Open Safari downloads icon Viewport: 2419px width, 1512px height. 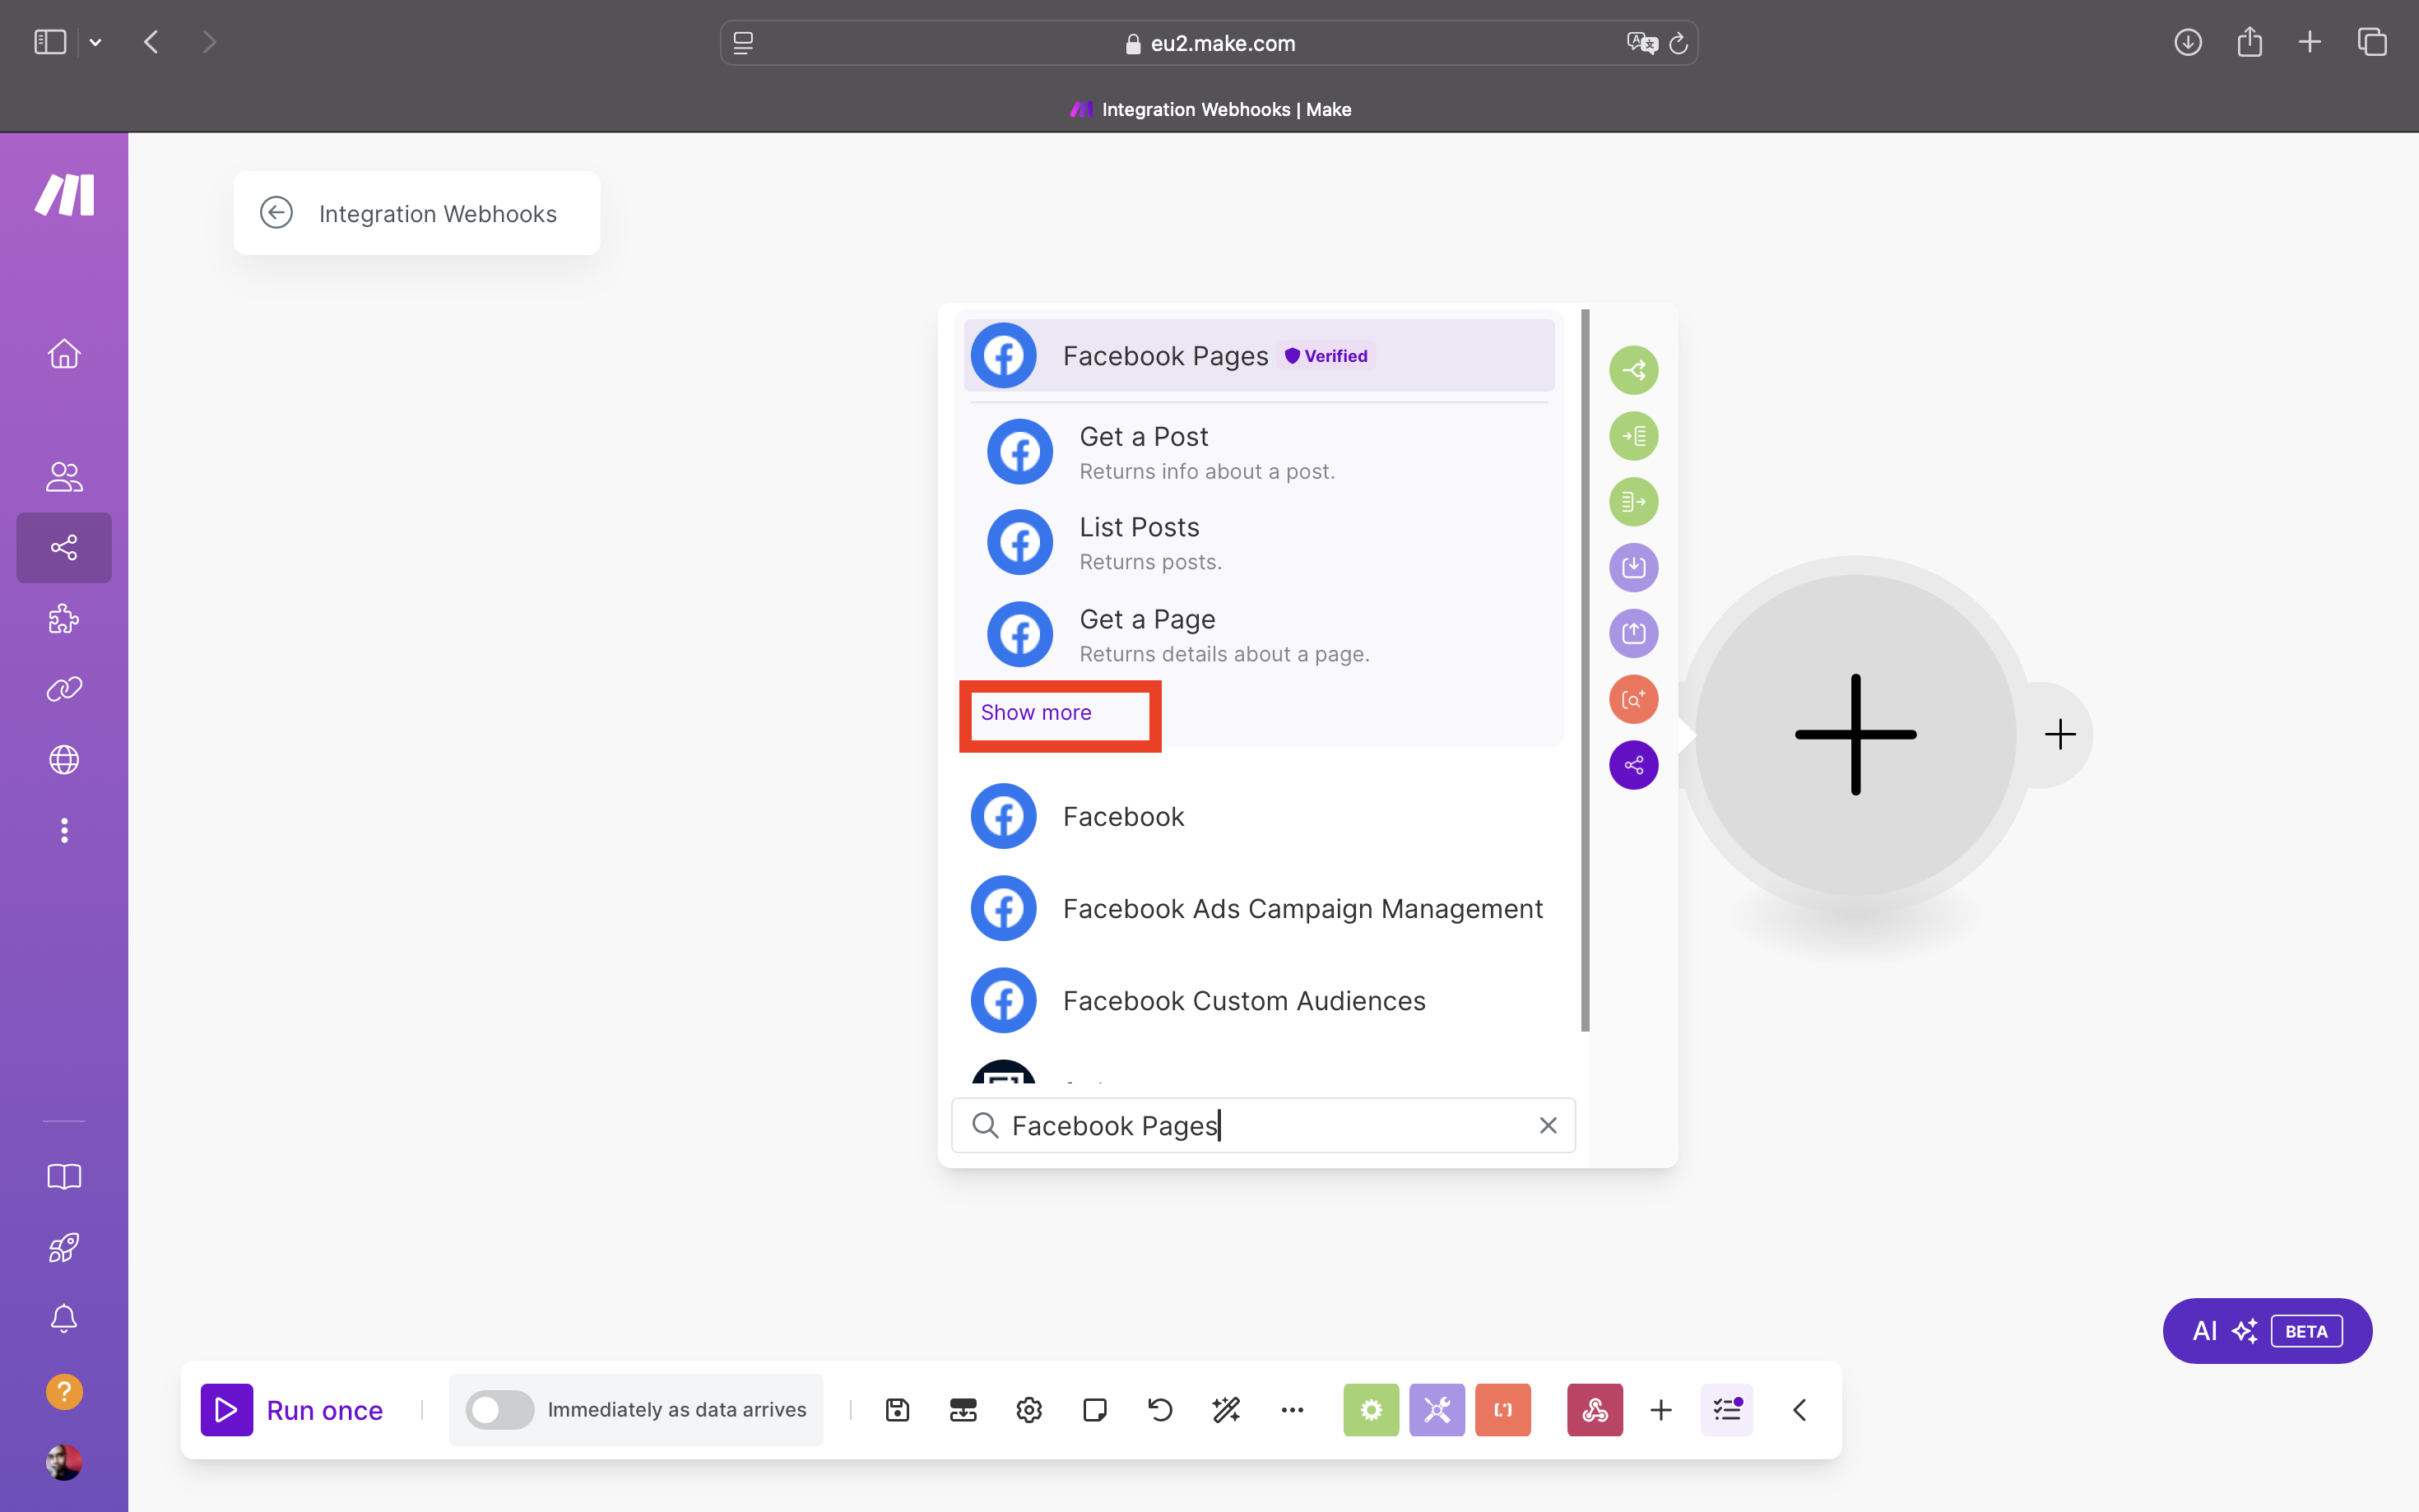tap(2187, 42)
